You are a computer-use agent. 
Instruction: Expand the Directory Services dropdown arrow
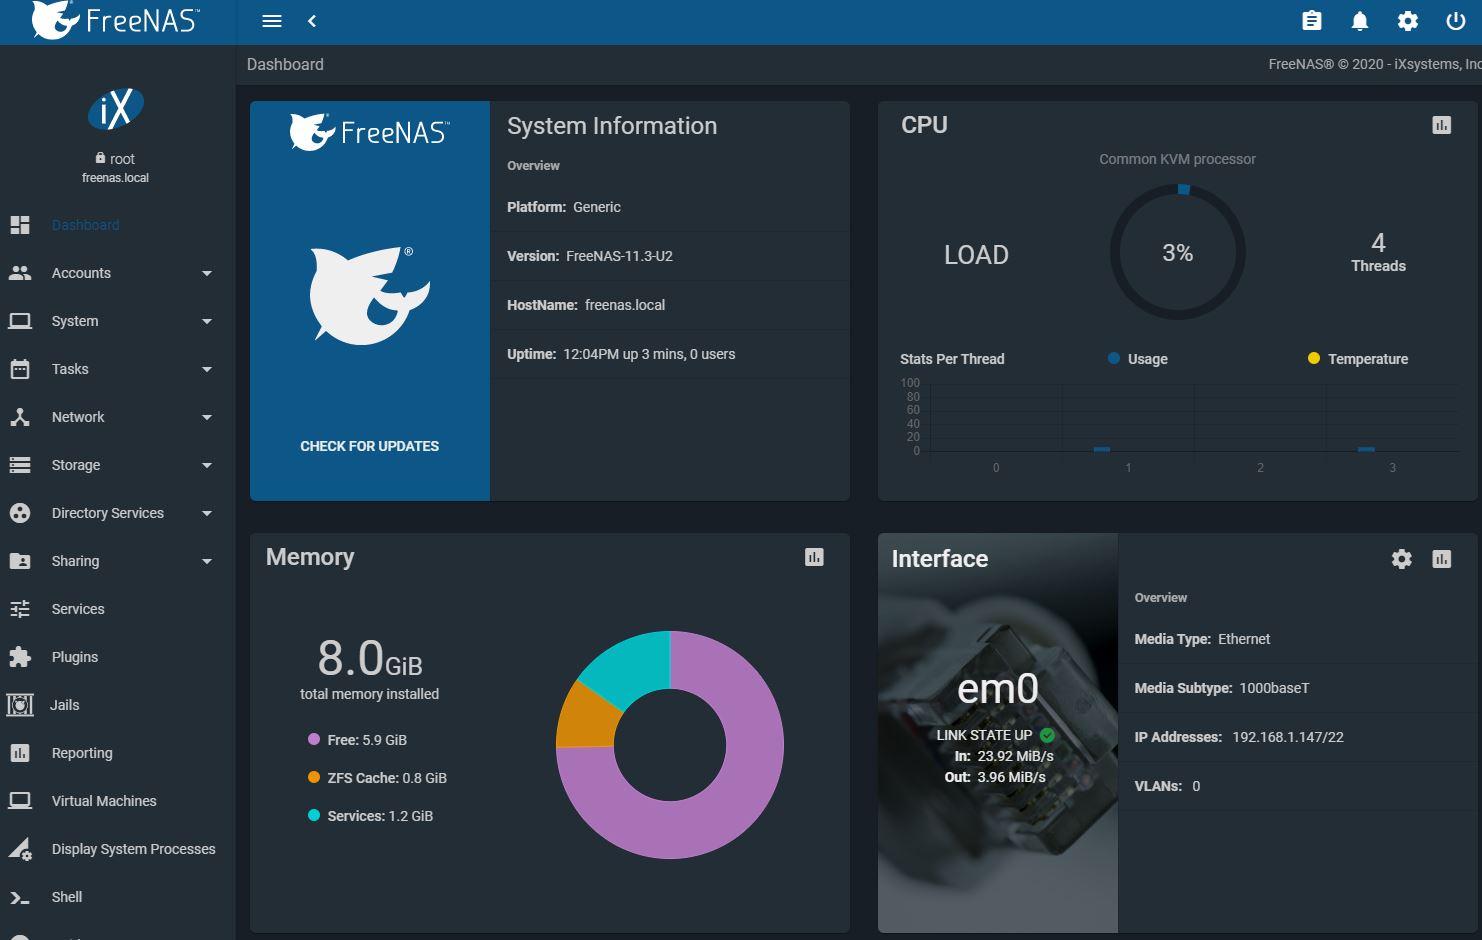point(207,513)
